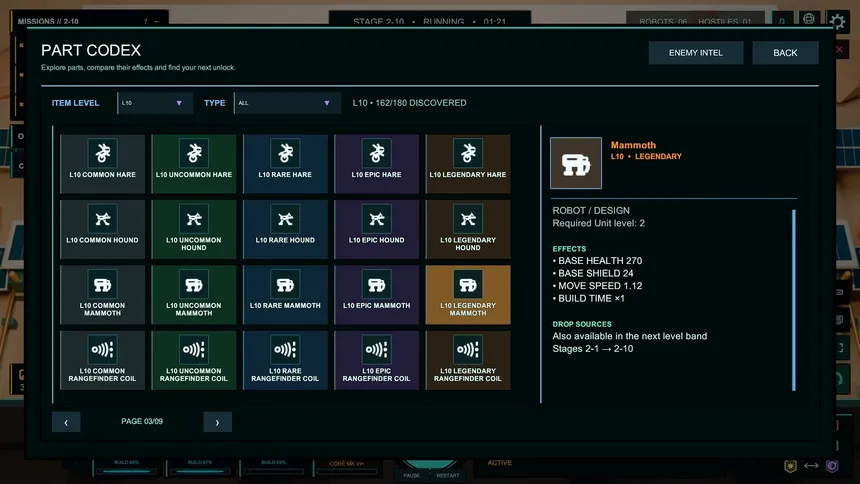Select the L10 Epic Mammoth card
Image resolution: width=860 pixels, height=484 pixels.
[x=376, y=295]
